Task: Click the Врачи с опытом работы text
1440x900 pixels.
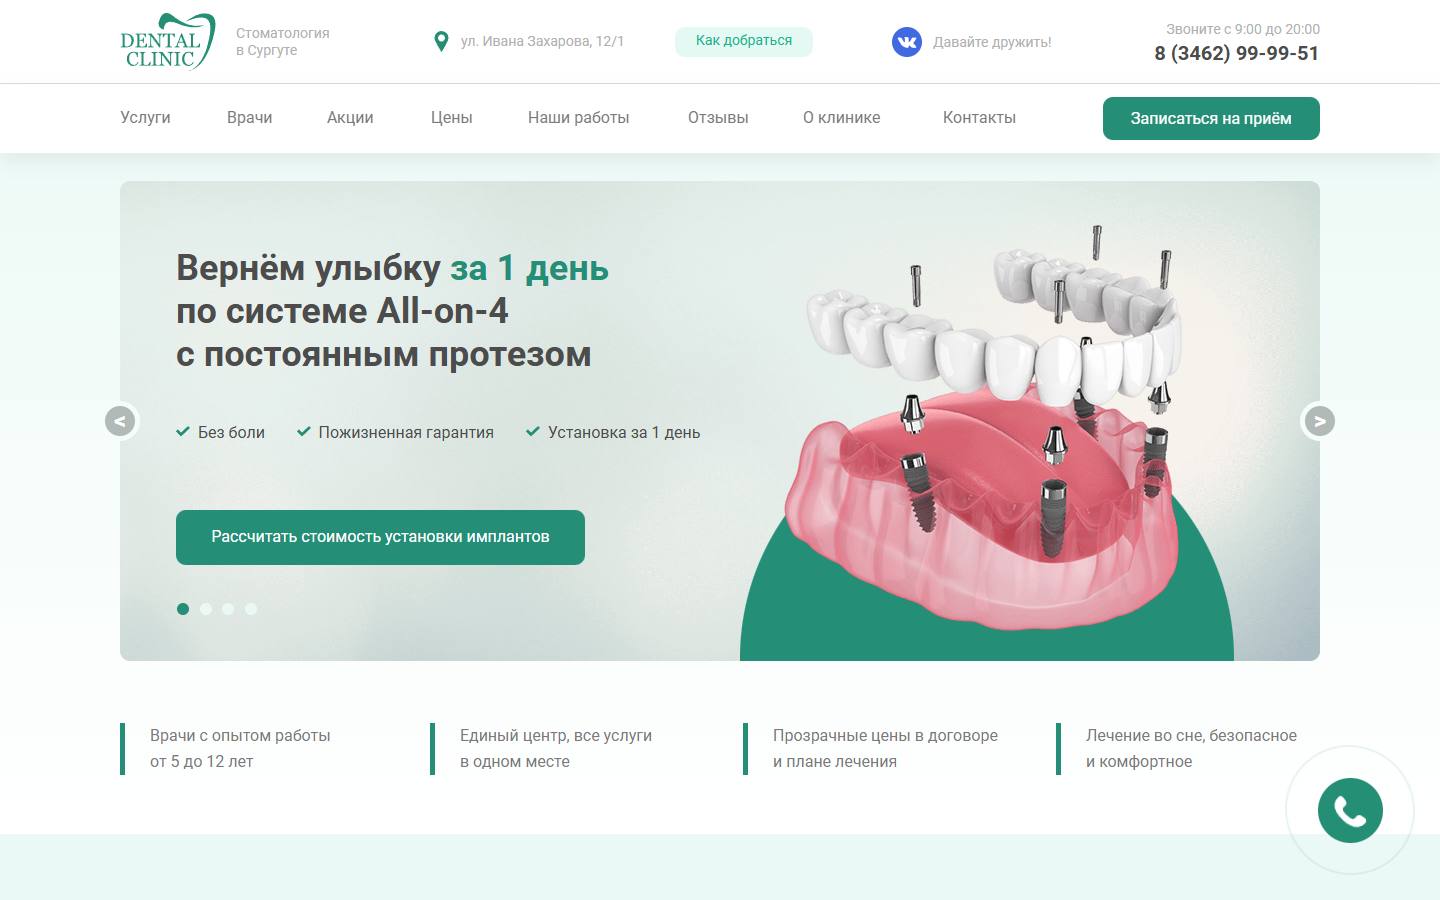Action: [x=240, y=736]
